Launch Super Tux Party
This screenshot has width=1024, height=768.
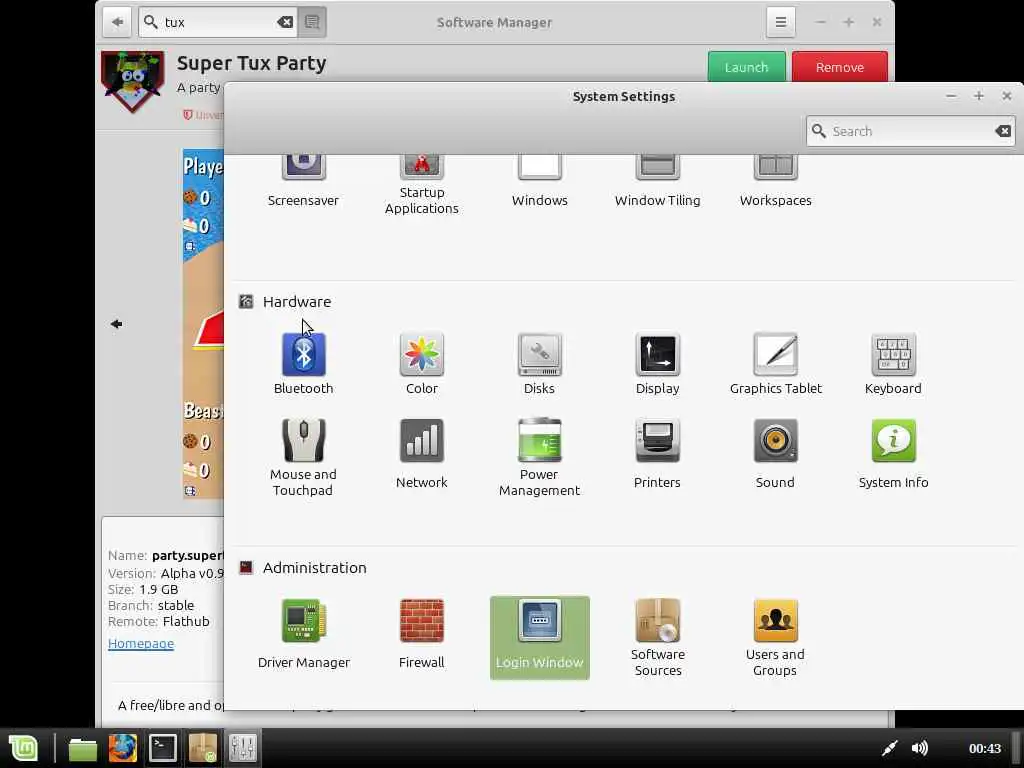pos(746,67)
